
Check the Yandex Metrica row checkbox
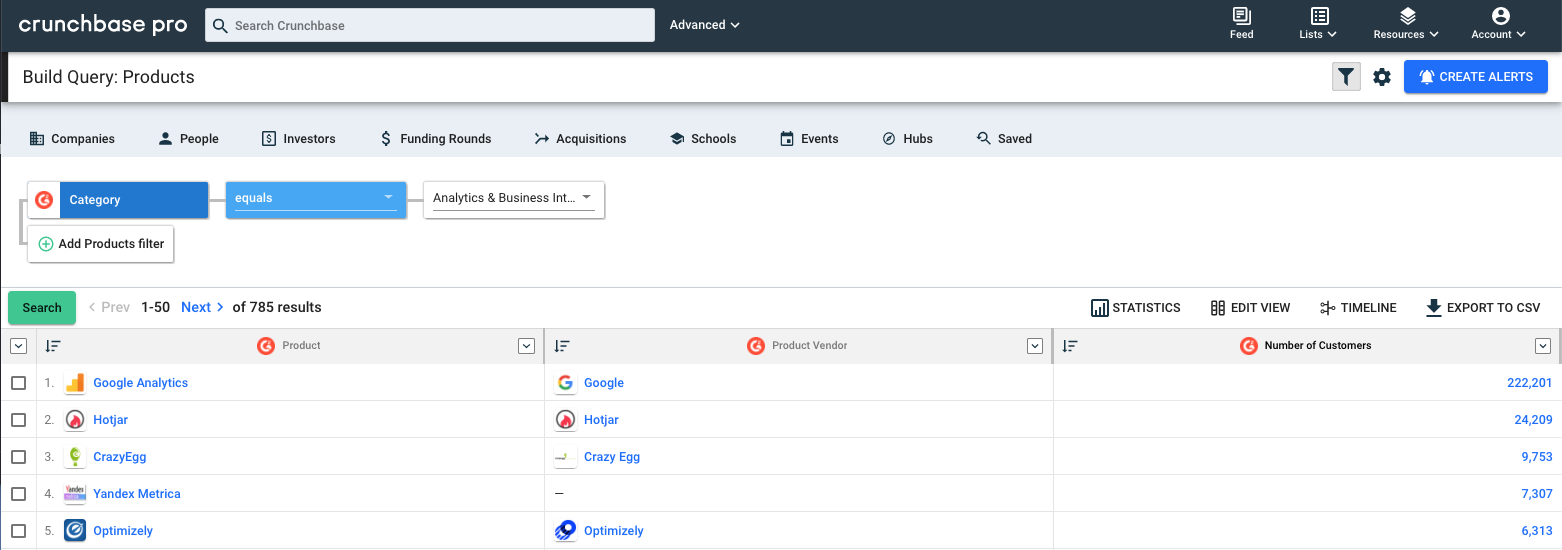[18, 494]
